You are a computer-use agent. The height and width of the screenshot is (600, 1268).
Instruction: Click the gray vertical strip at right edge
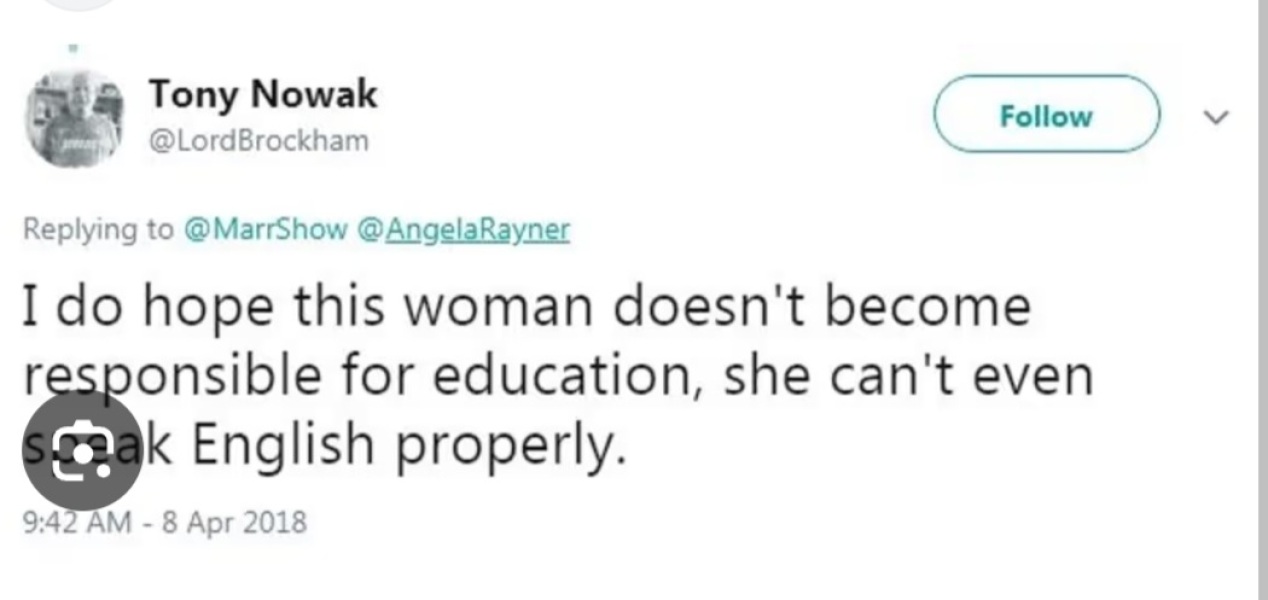point(1262,300)
